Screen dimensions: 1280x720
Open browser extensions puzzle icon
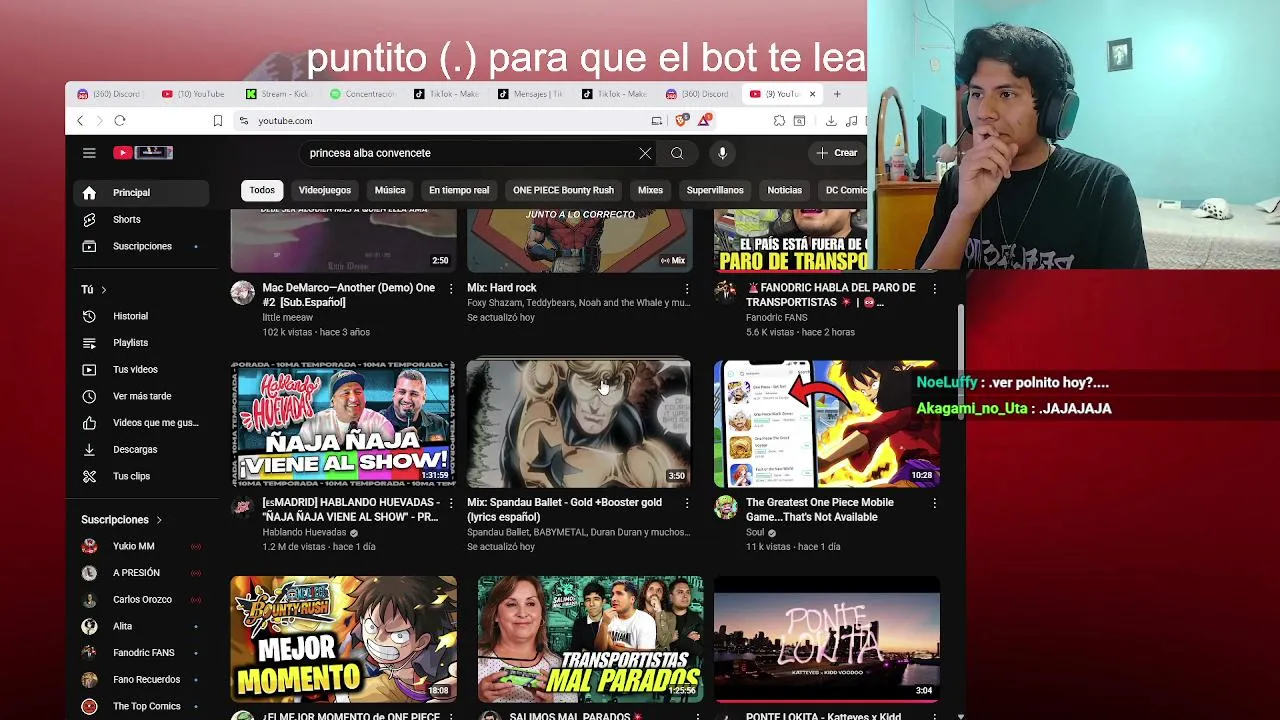pos(779,121)
